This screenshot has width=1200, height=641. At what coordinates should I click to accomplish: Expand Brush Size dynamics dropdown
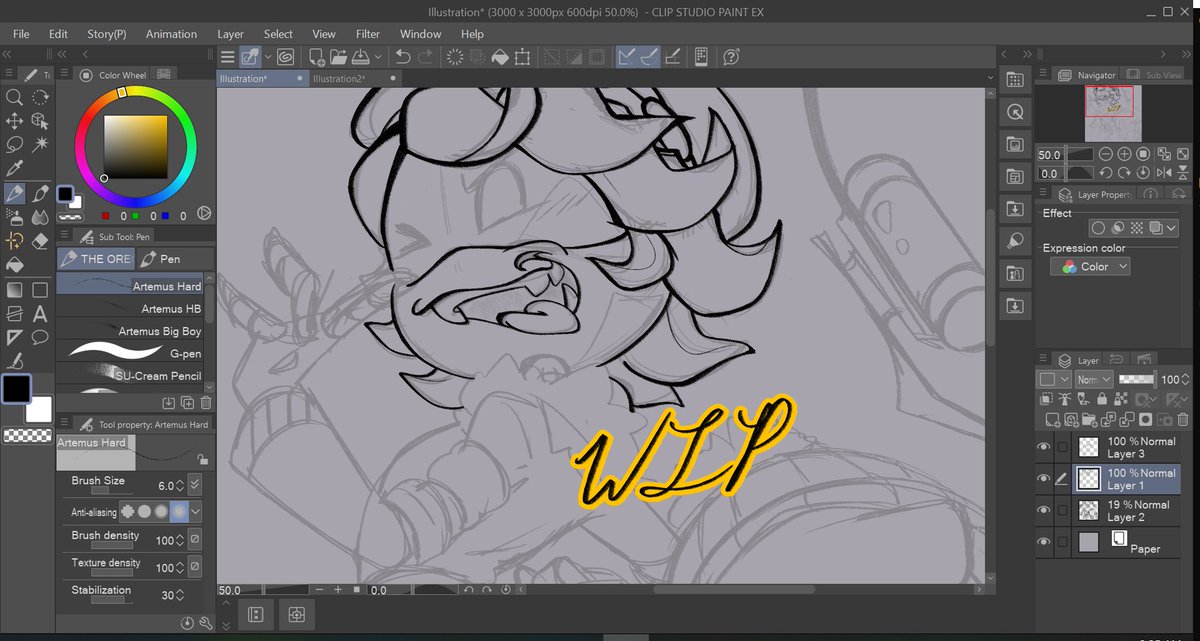[195, 484]
